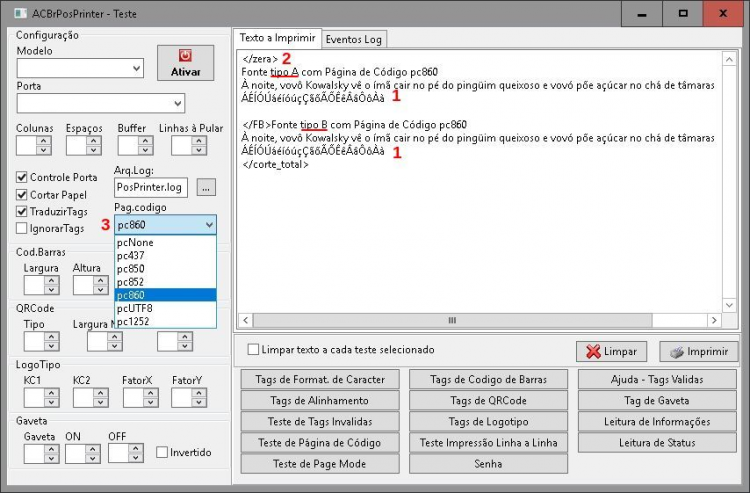Click the red power Ativar button

click(186, 63)
